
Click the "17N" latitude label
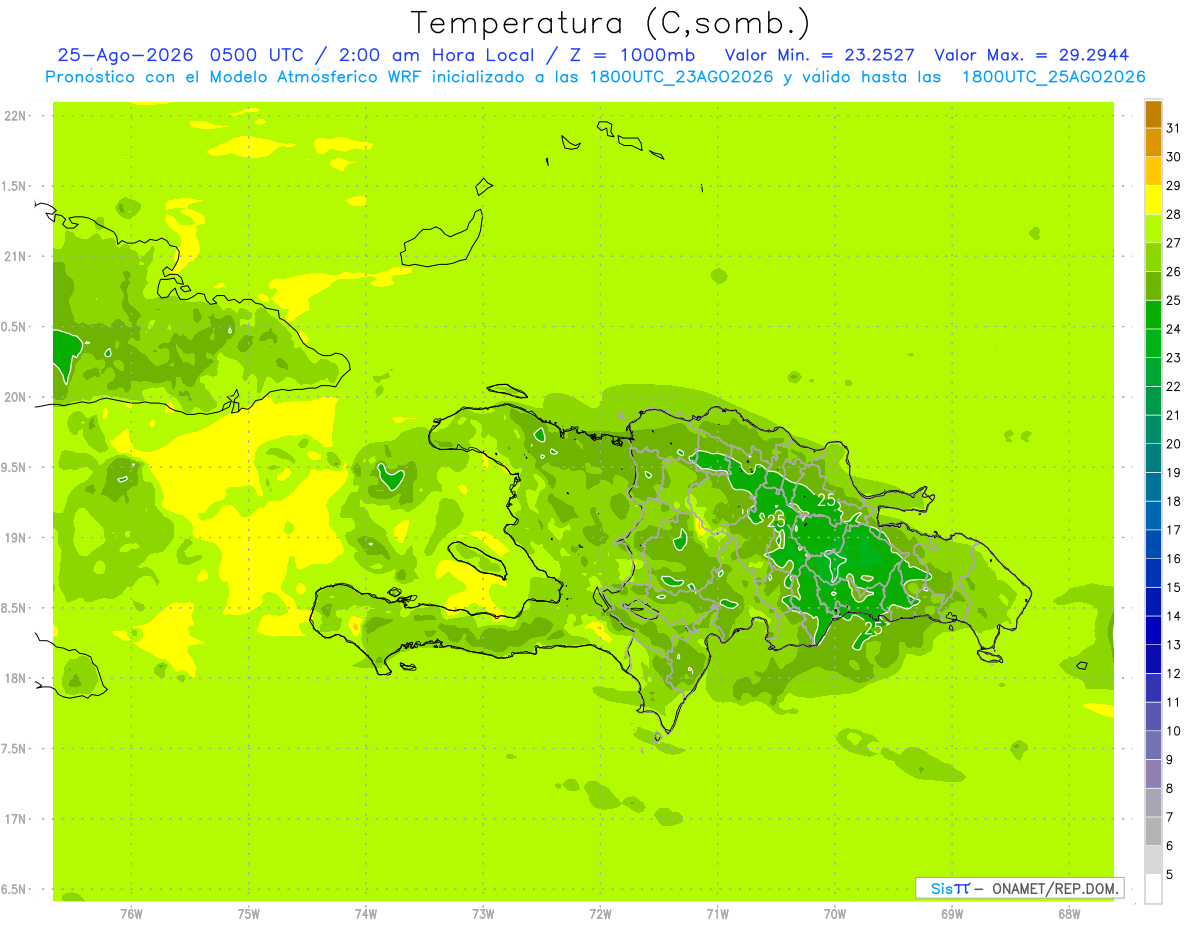coord(14,819)
